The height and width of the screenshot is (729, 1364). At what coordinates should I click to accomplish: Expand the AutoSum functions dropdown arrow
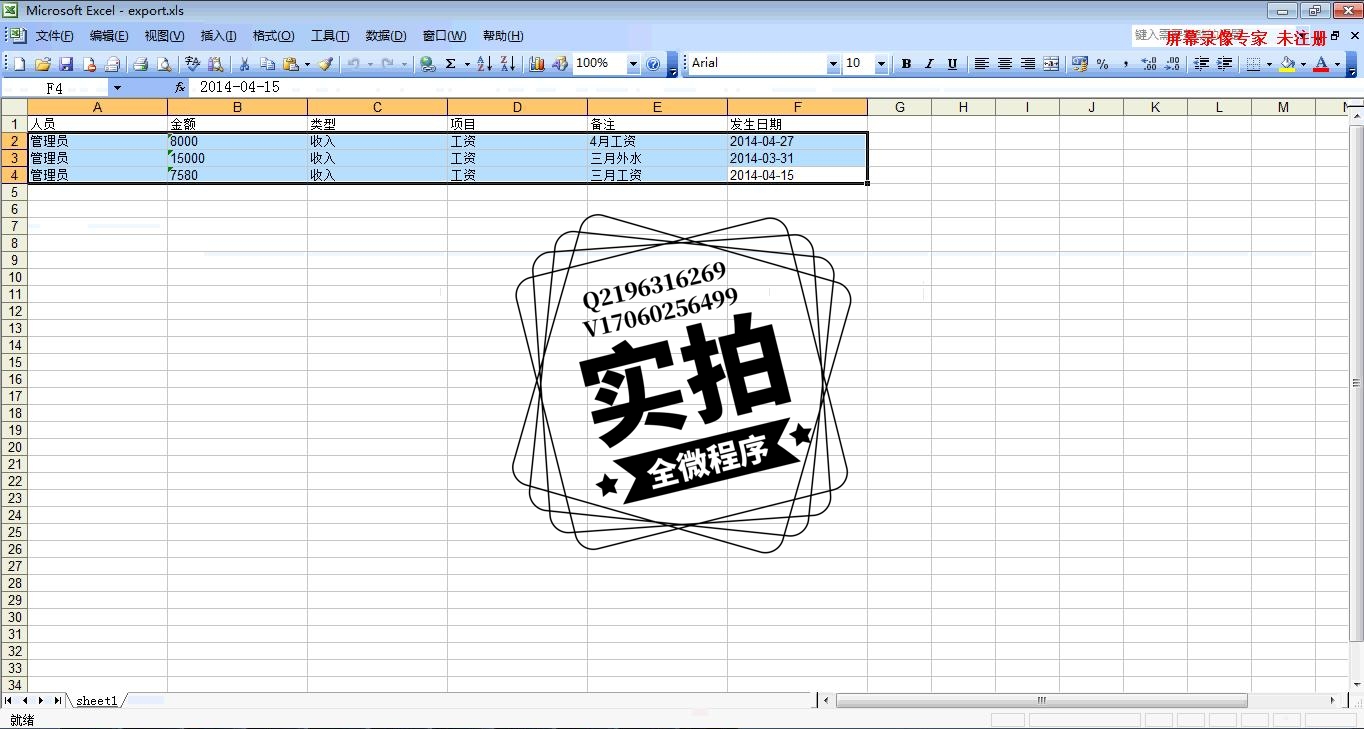[x=467, y=64]
